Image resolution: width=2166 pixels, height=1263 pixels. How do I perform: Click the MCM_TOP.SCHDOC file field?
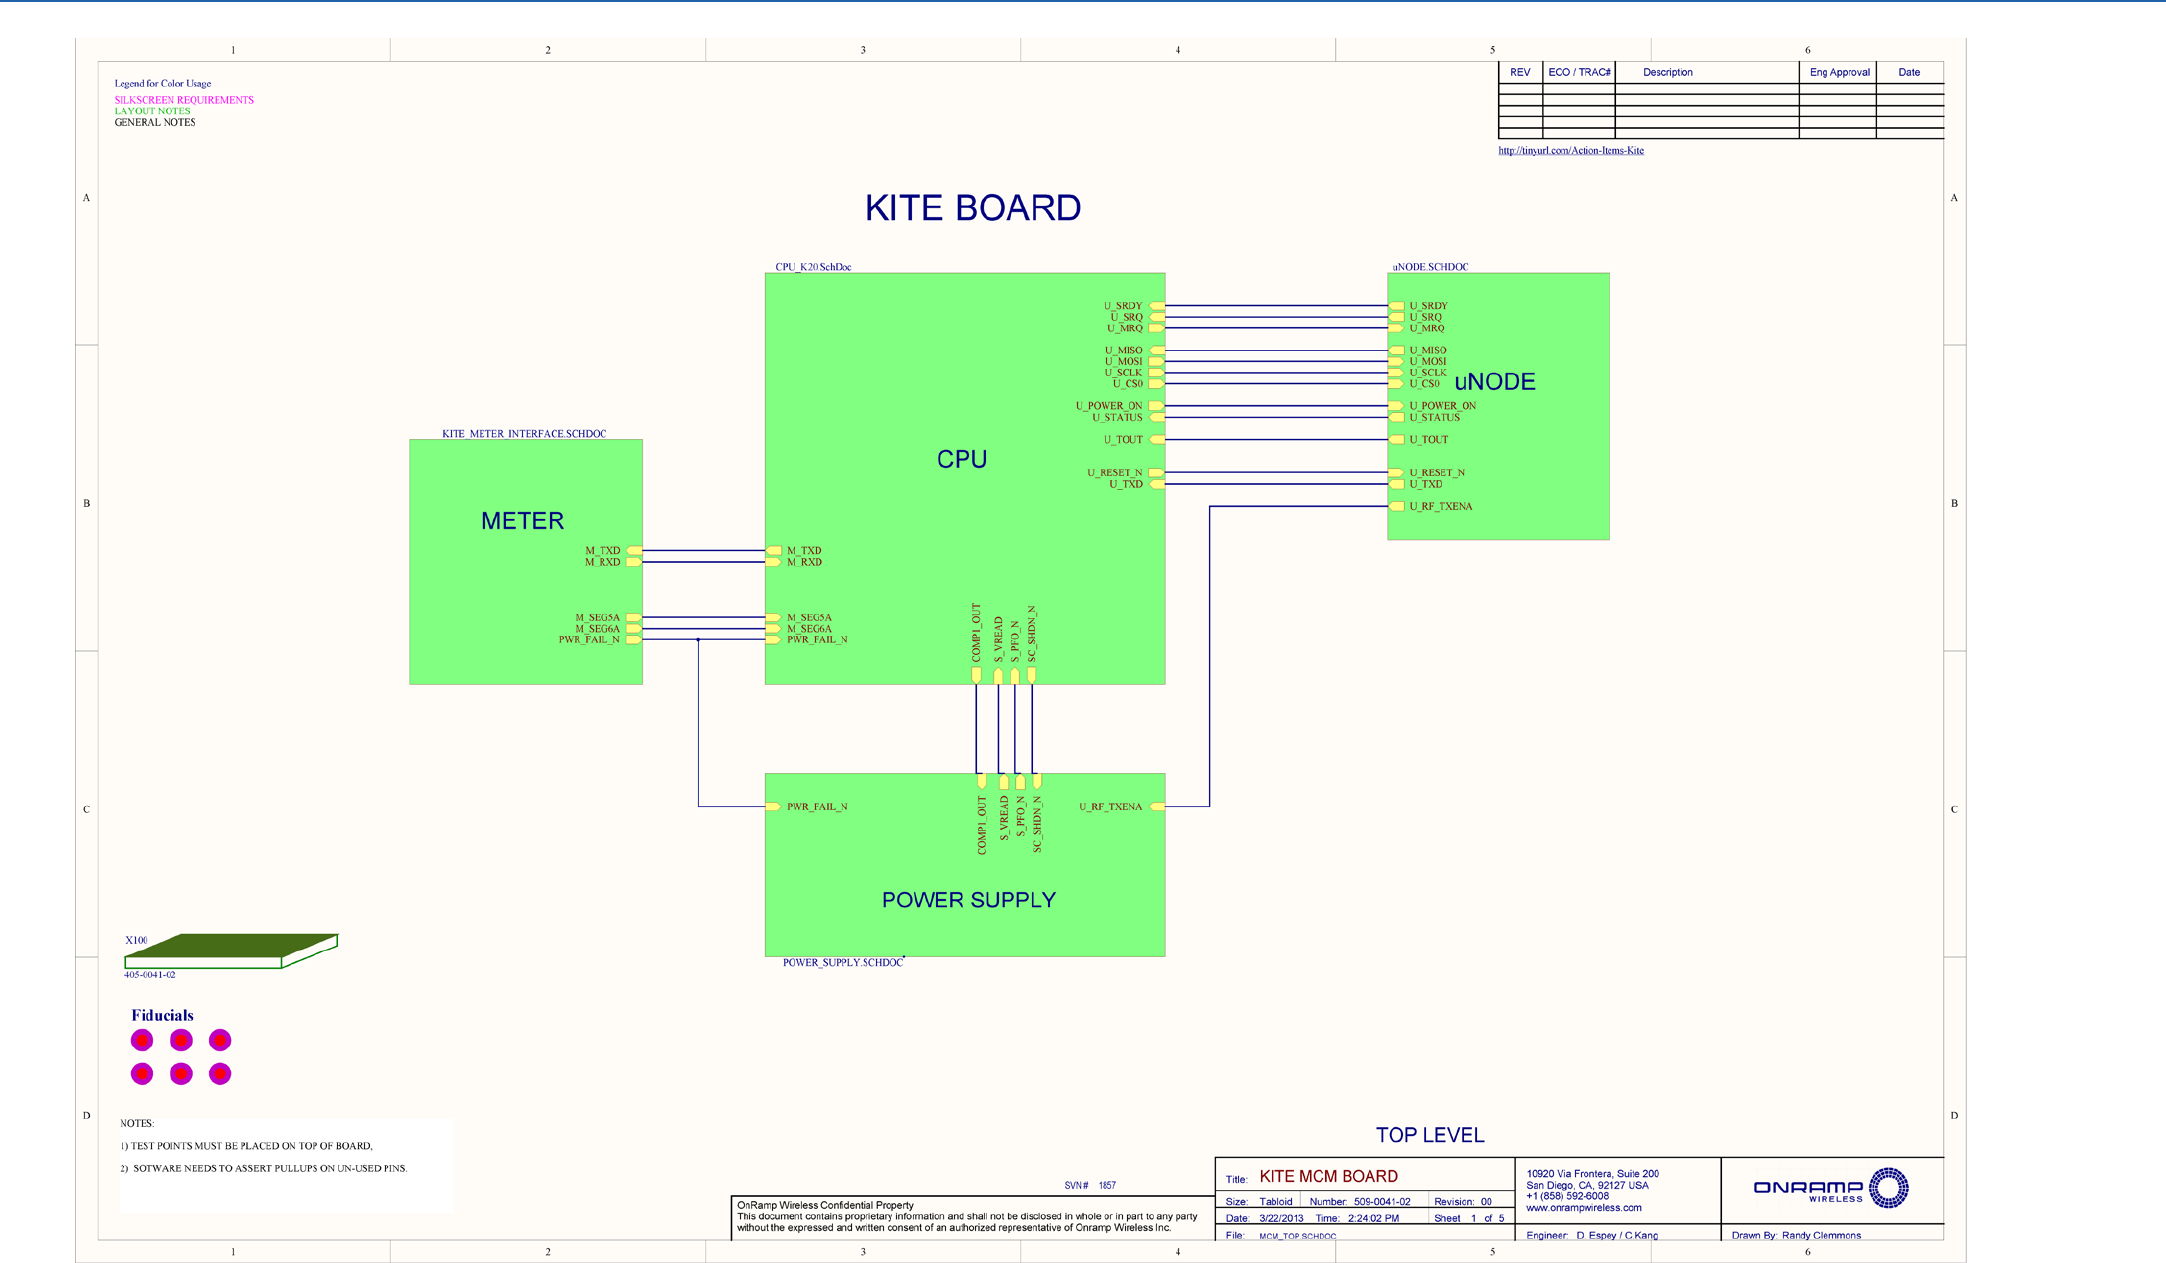[1297, 1237]
